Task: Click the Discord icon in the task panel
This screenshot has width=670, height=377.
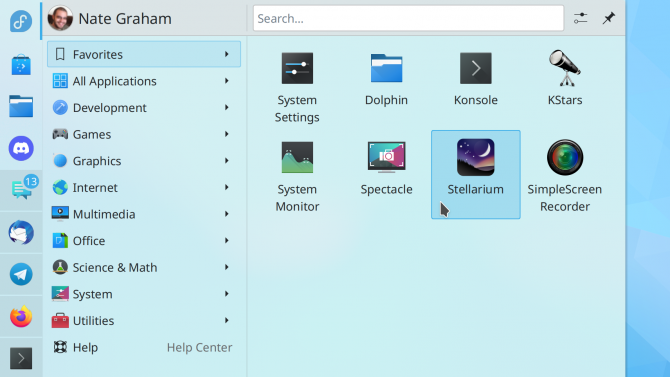Action: click(21, 148)
